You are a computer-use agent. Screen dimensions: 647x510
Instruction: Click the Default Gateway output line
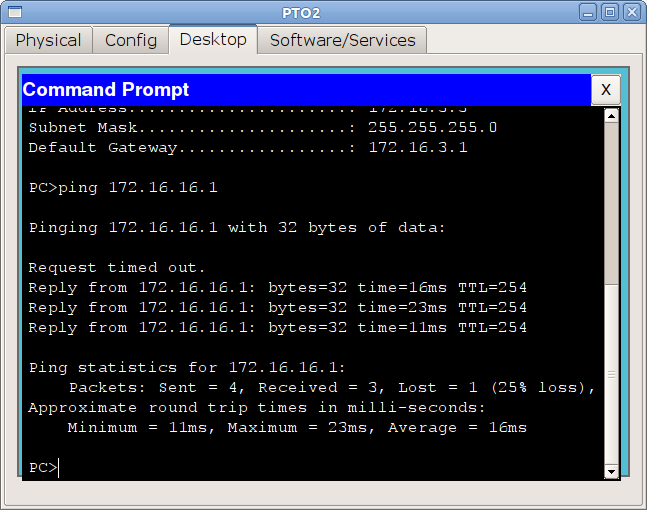coord(247,147)
